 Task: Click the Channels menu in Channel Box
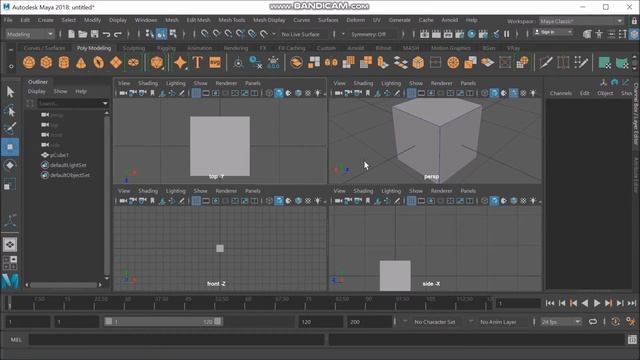pyautogui.click(x=561, y=93)
